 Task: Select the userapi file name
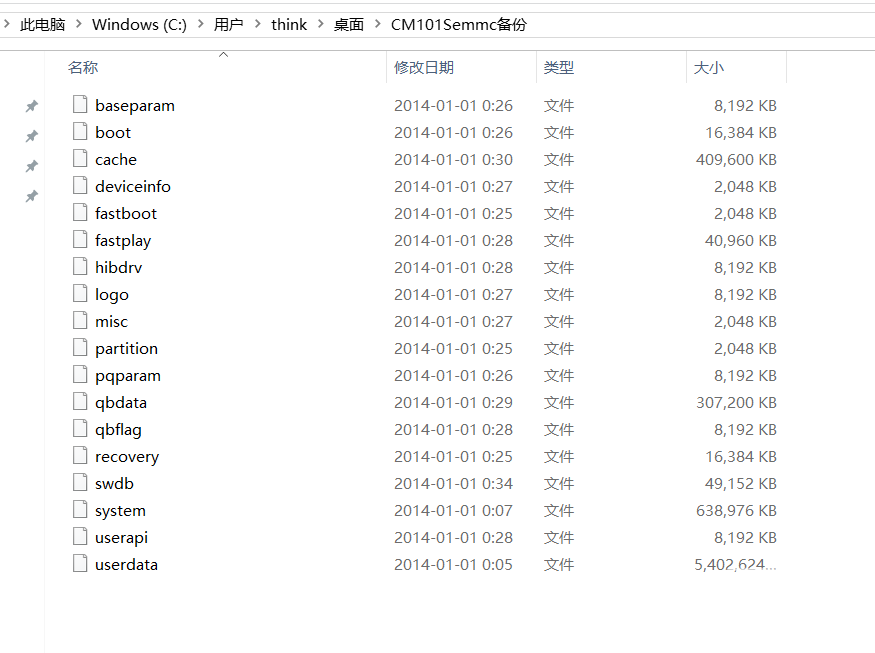pos(122,538)
